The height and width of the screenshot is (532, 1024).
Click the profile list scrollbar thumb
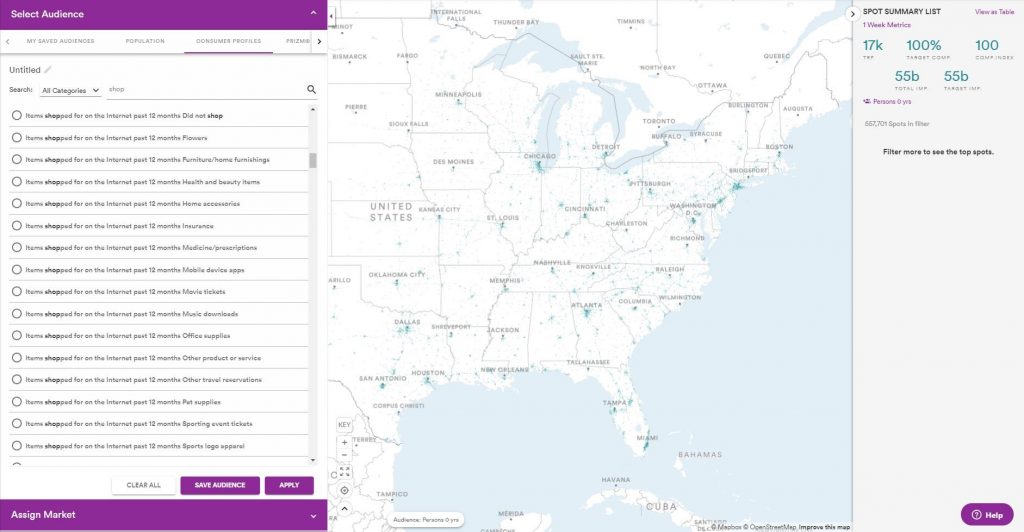click(x=313, y=161)
